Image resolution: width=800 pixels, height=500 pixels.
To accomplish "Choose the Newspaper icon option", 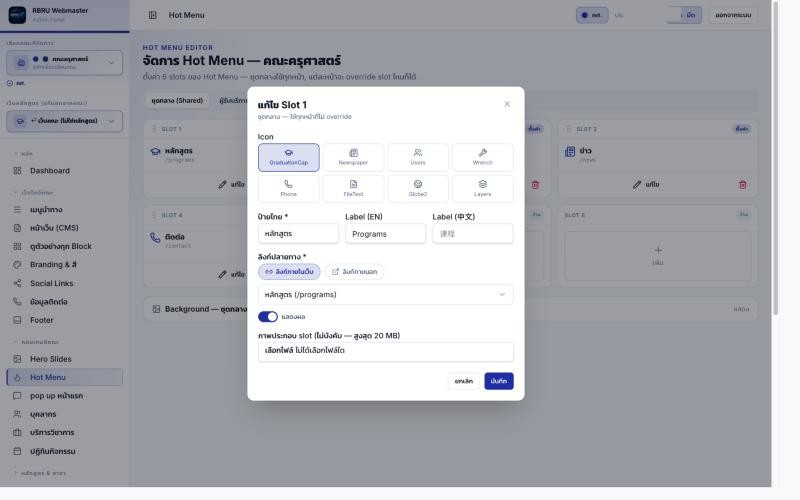I will click(x=353, y=157).
